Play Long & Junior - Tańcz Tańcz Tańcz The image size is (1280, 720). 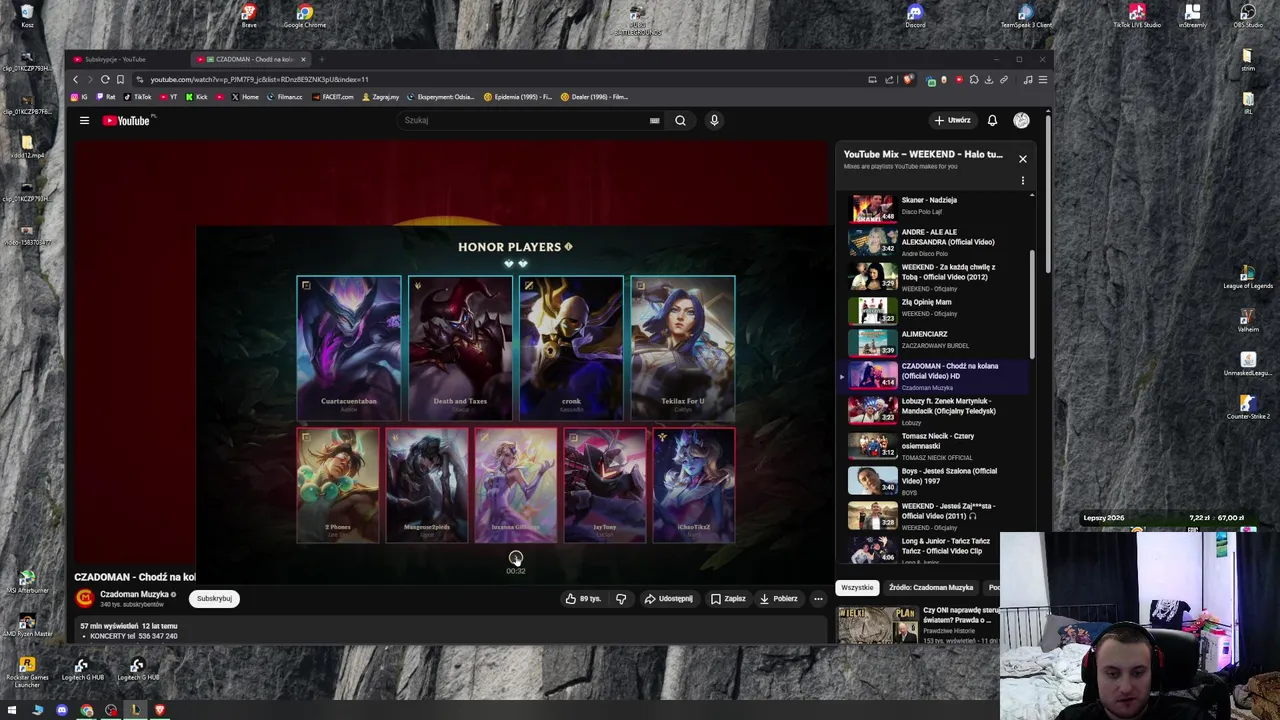pos(938,548)
